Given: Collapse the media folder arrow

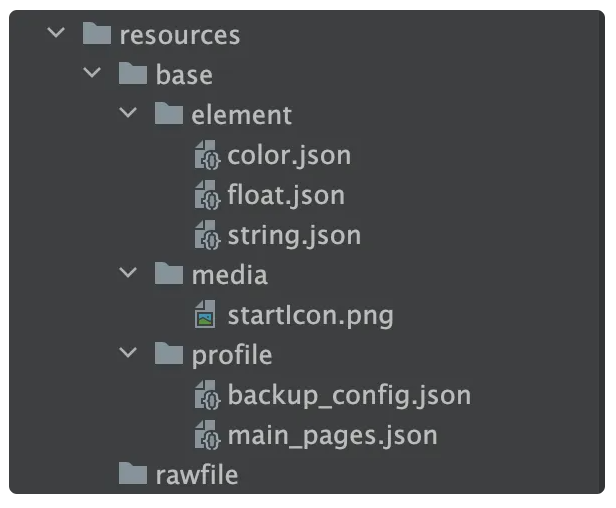Looking at the screenshot, I should pyautogui.click(x=128, y=275).
